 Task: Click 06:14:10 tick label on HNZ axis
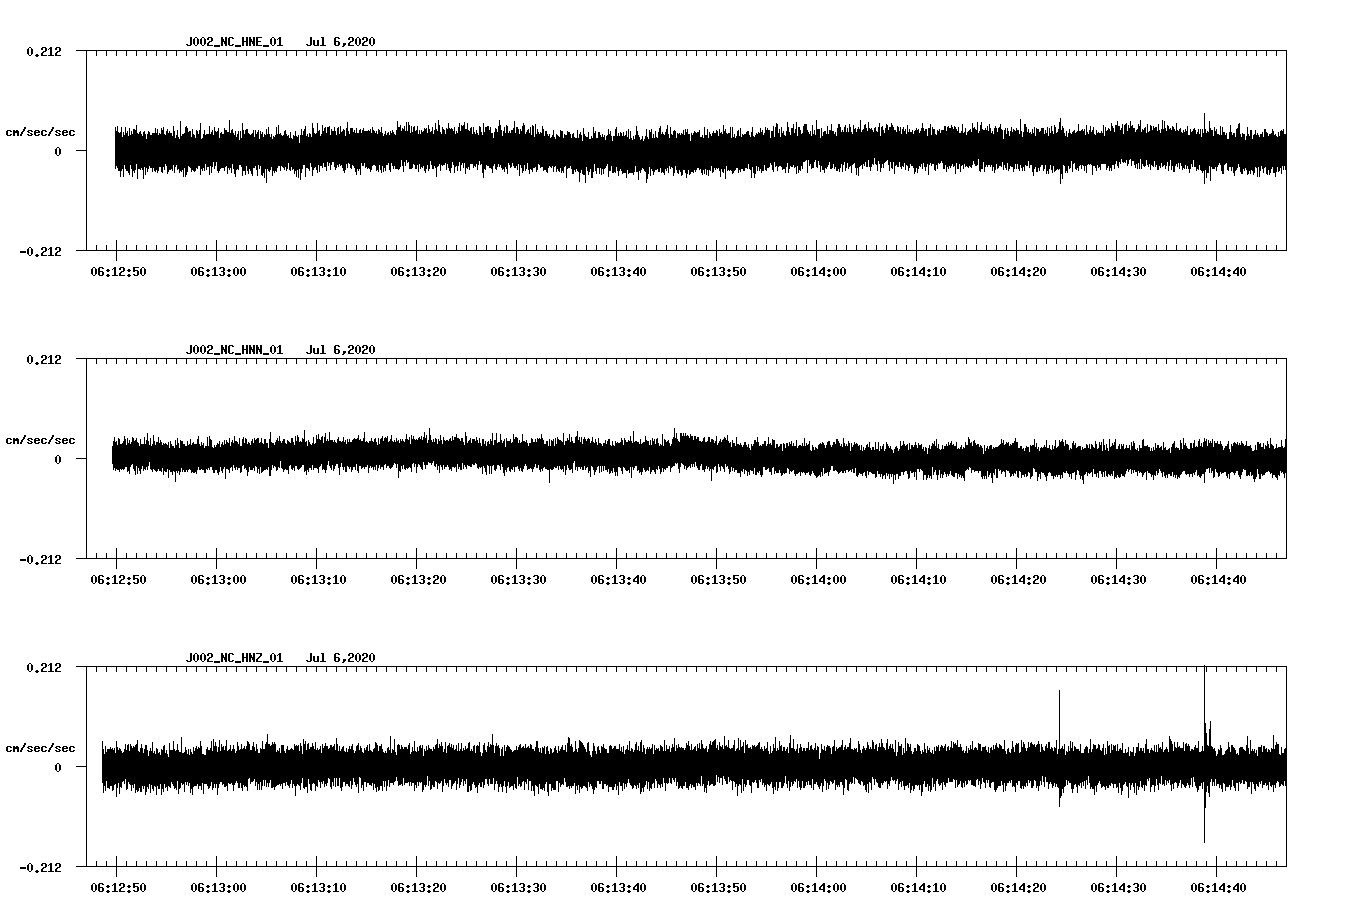[x=918, y=888]
